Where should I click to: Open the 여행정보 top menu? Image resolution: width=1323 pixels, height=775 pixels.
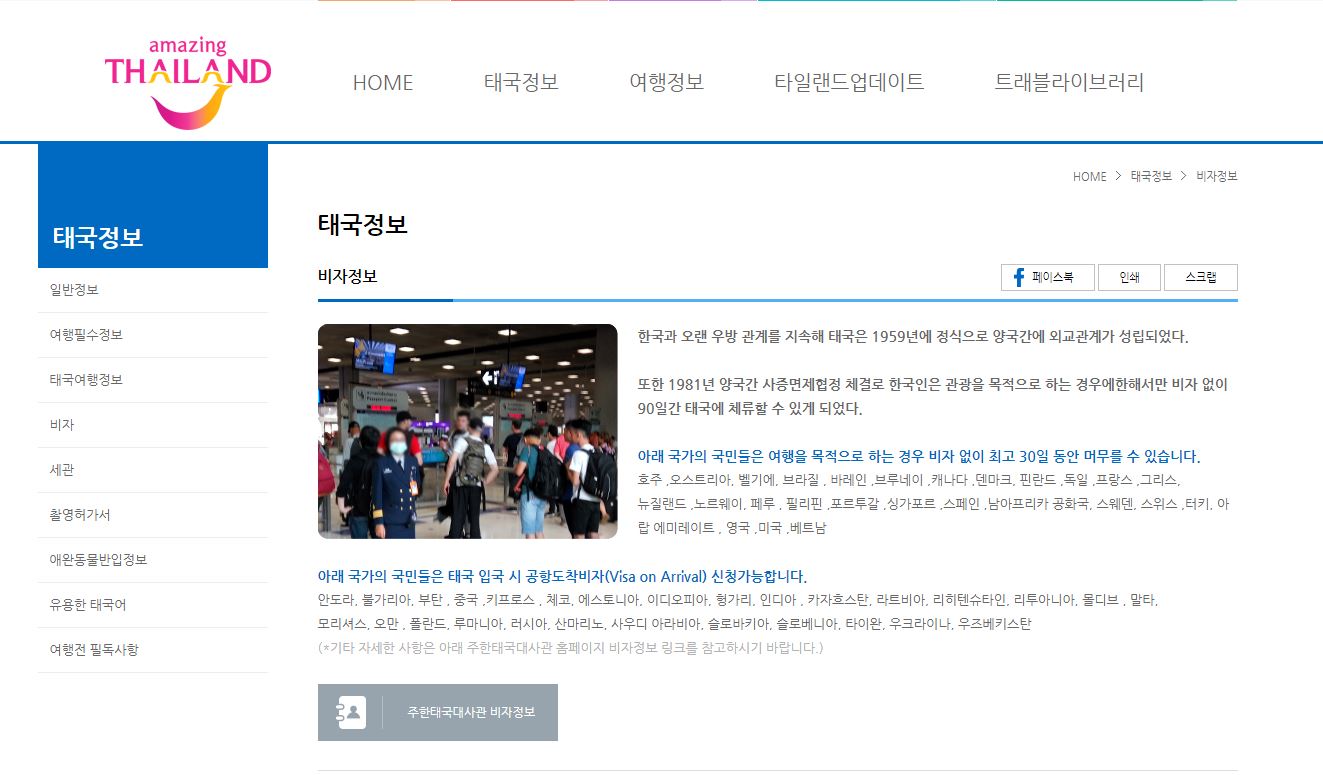click(x=667, y=82)
